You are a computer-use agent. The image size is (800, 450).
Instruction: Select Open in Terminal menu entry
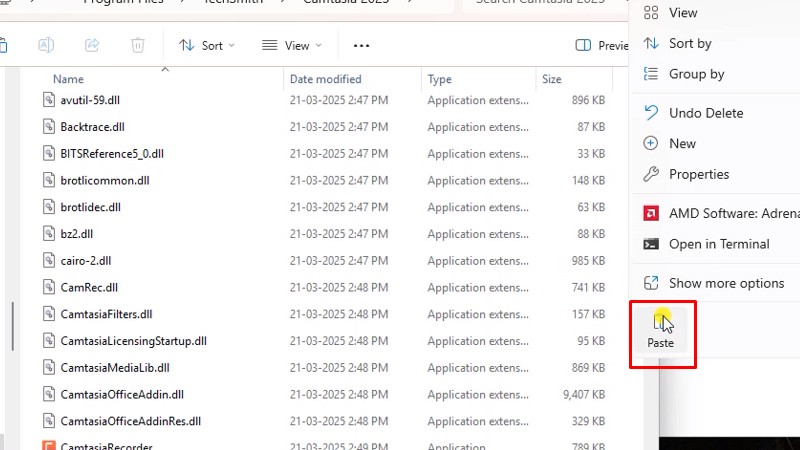(x=719, y=244)
